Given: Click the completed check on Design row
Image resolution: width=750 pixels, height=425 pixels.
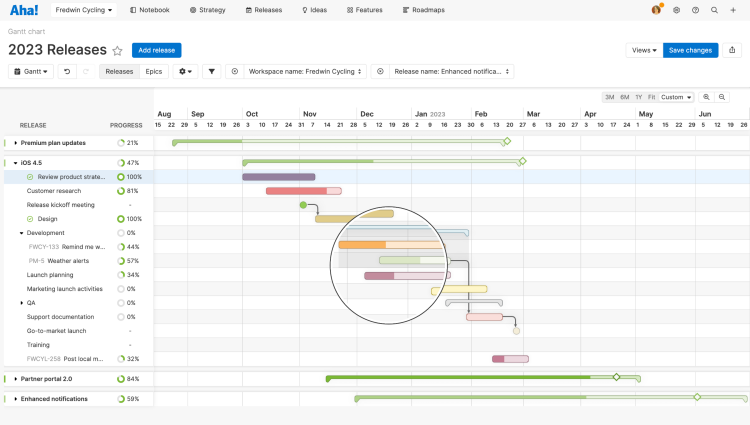Looking at the screenshot, I should (30, 219).
